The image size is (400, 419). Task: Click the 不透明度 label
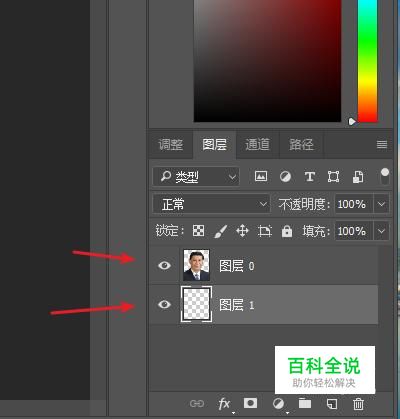click(304, 204)
